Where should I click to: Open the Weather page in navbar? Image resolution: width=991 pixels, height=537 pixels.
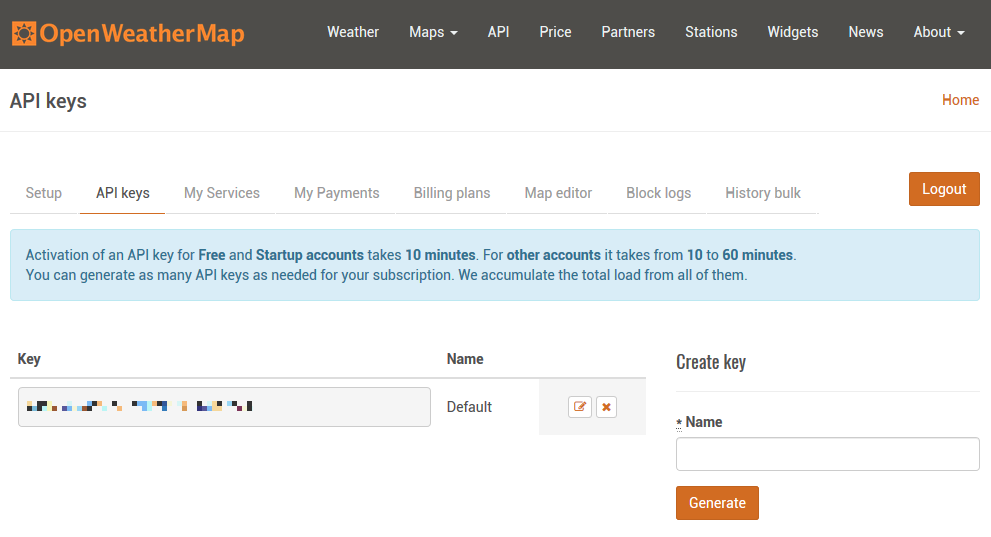(353, 32)
